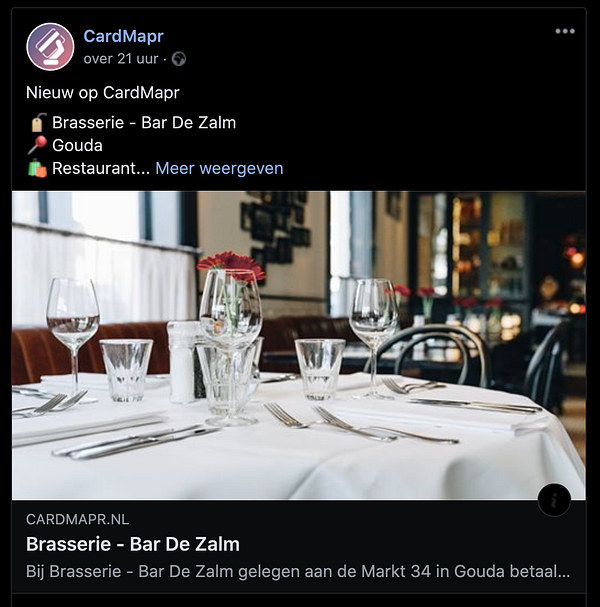Click the red pushpin emoji
The height and width of the screenshot is (607, 600).
(x=38, y=146)
